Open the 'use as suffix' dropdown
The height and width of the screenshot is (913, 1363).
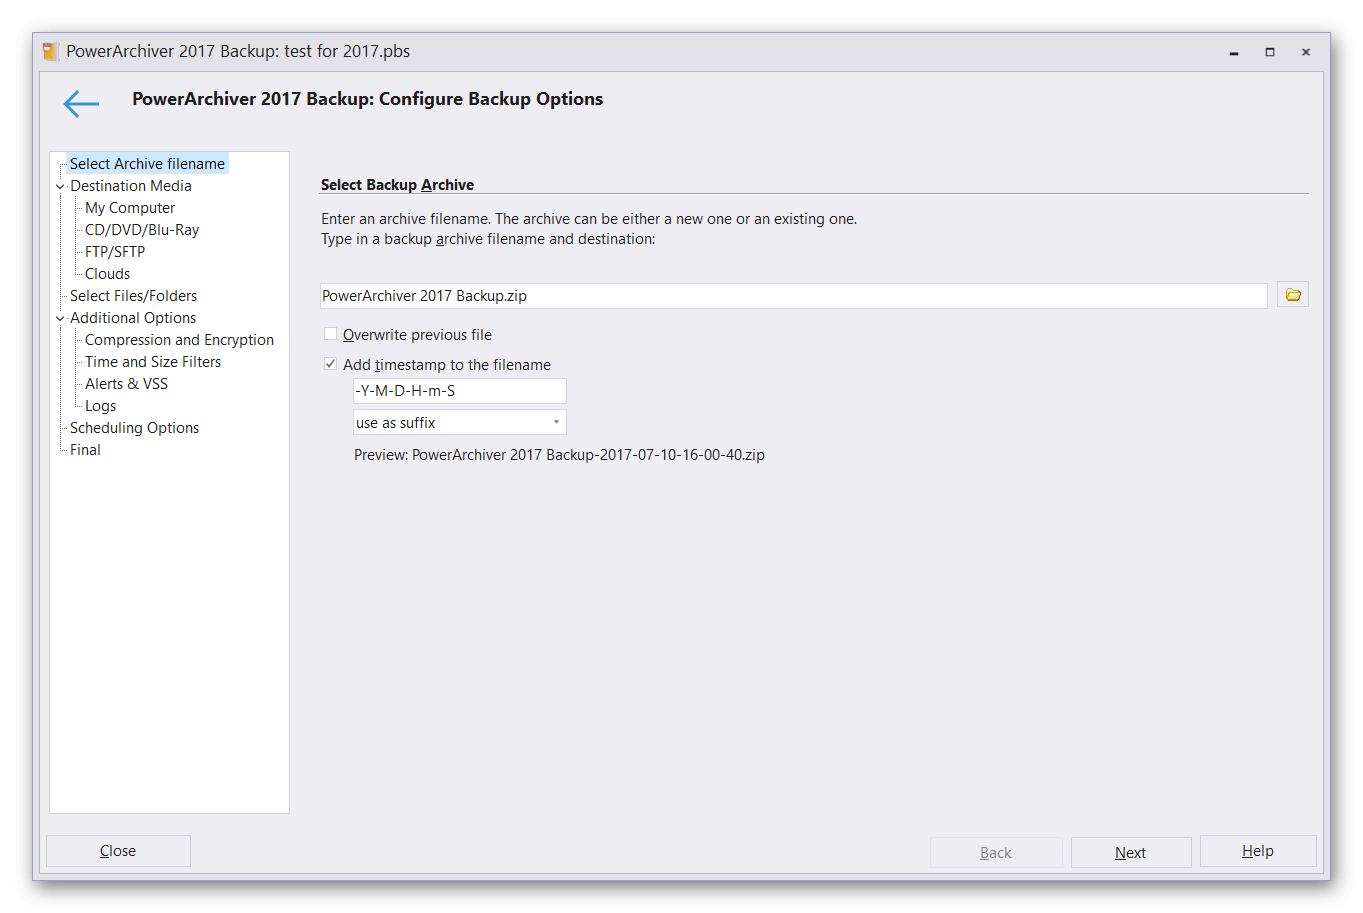tap(460, 422)
